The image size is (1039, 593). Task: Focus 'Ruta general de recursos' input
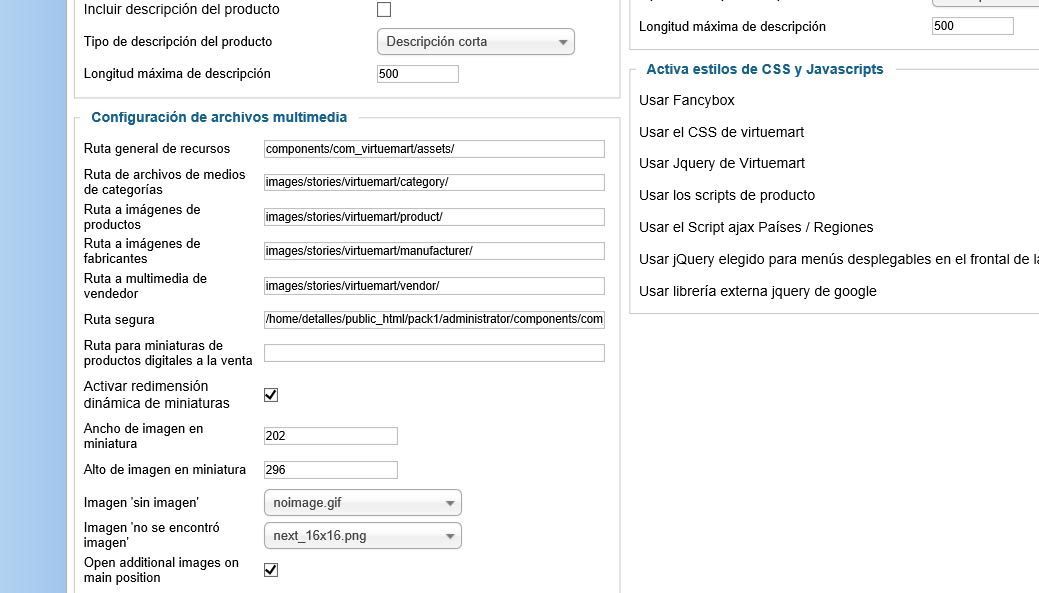coord(434,149)
